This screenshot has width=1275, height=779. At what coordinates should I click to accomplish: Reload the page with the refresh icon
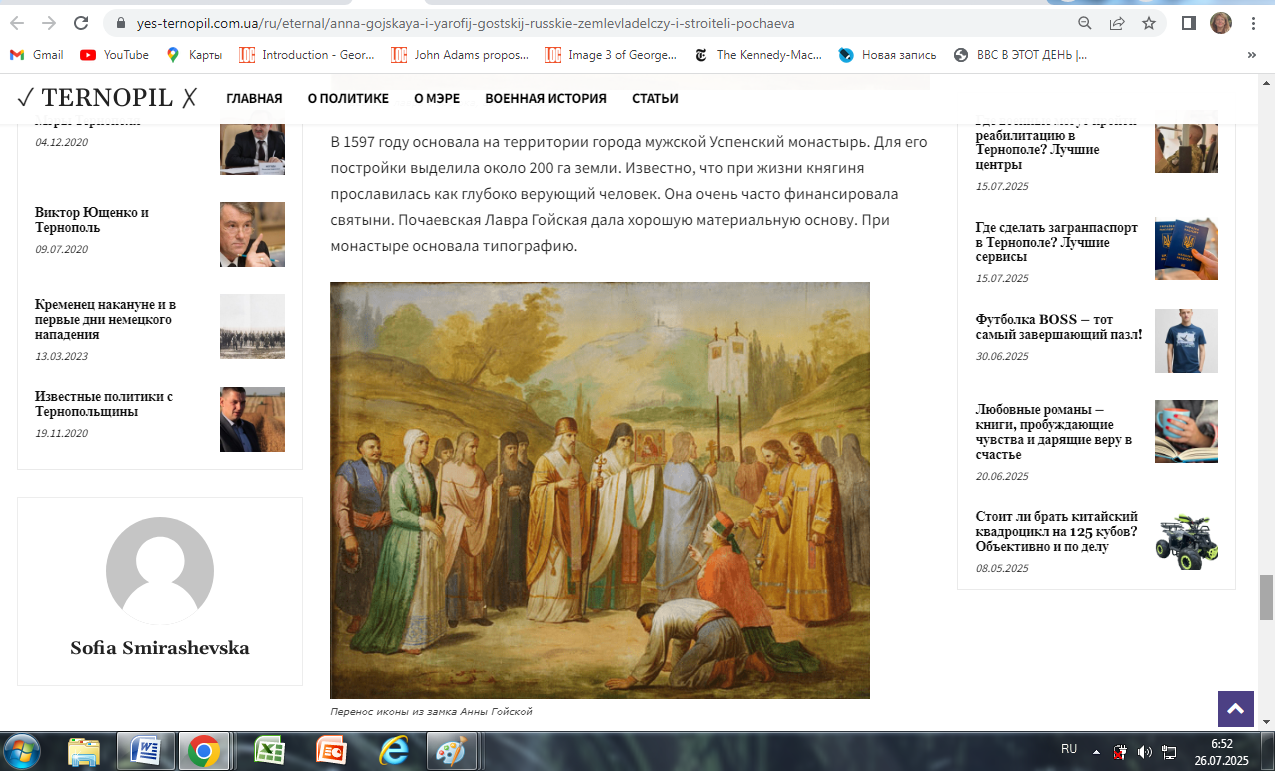tap(81, 23)
